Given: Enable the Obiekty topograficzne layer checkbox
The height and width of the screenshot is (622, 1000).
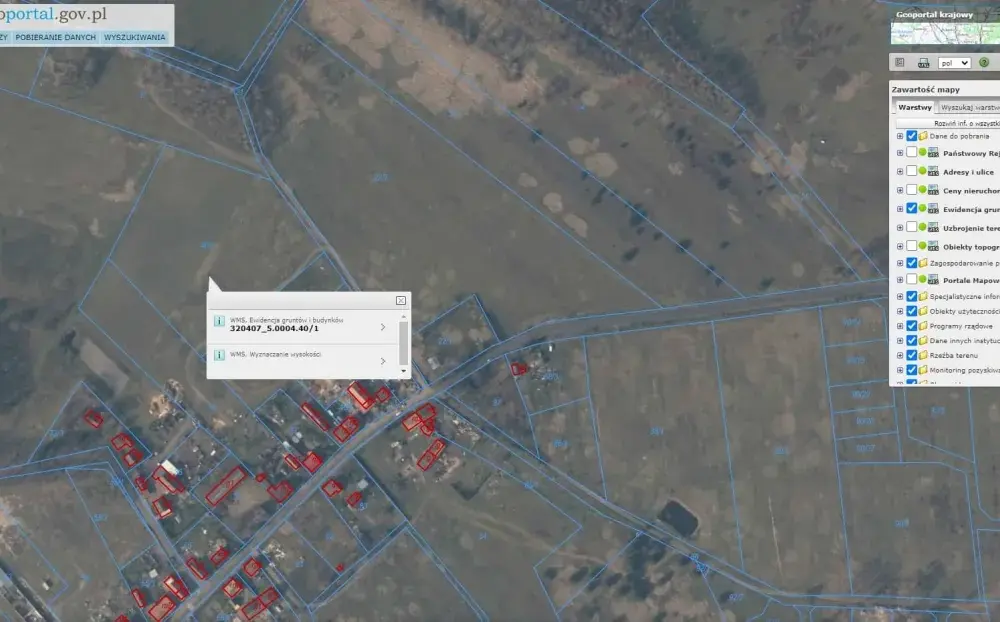Looking at the screenshot, I should [x=911, y=246].
